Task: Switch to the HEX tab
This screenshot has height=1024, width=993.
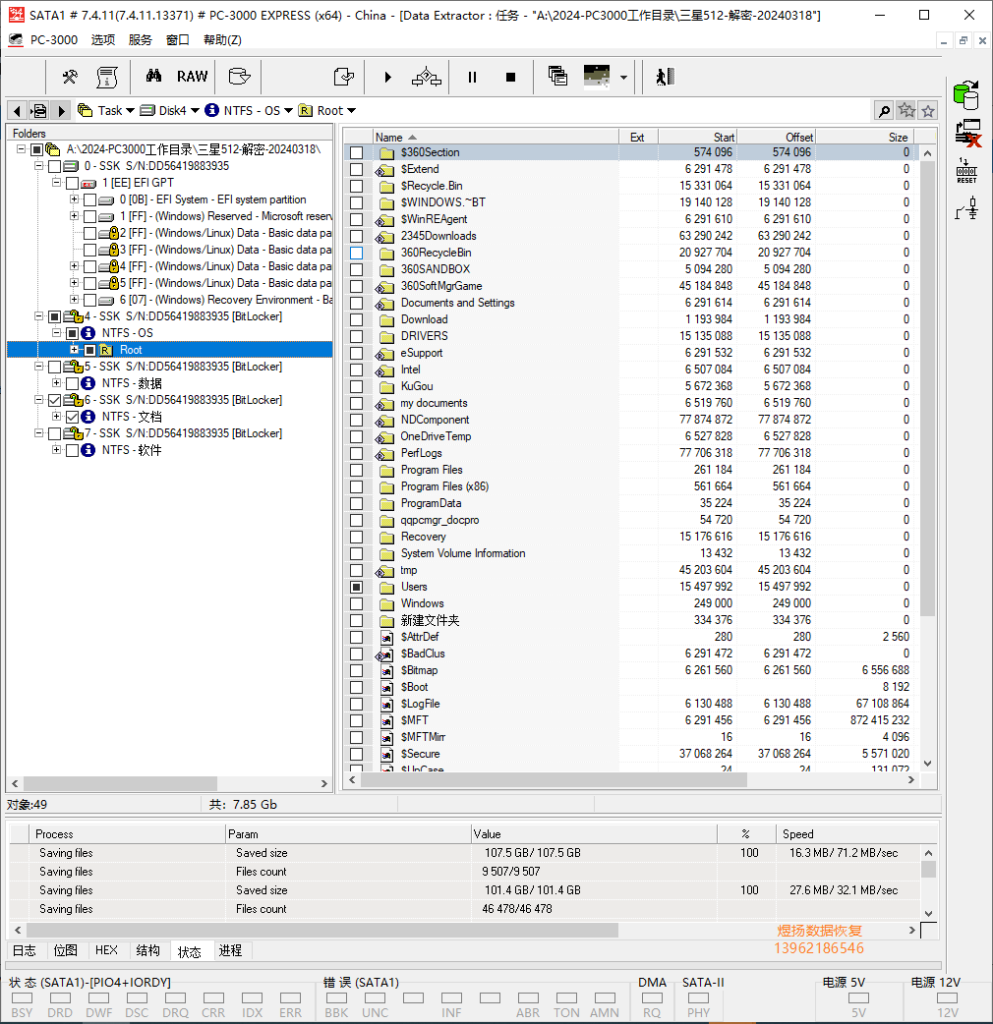Action: tap(106, 950)
